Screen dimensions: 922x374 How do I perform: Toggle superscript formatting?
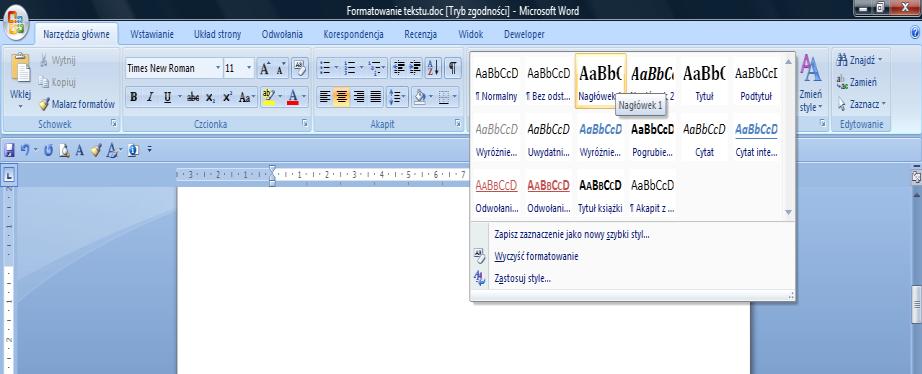(x=227, y=98)
